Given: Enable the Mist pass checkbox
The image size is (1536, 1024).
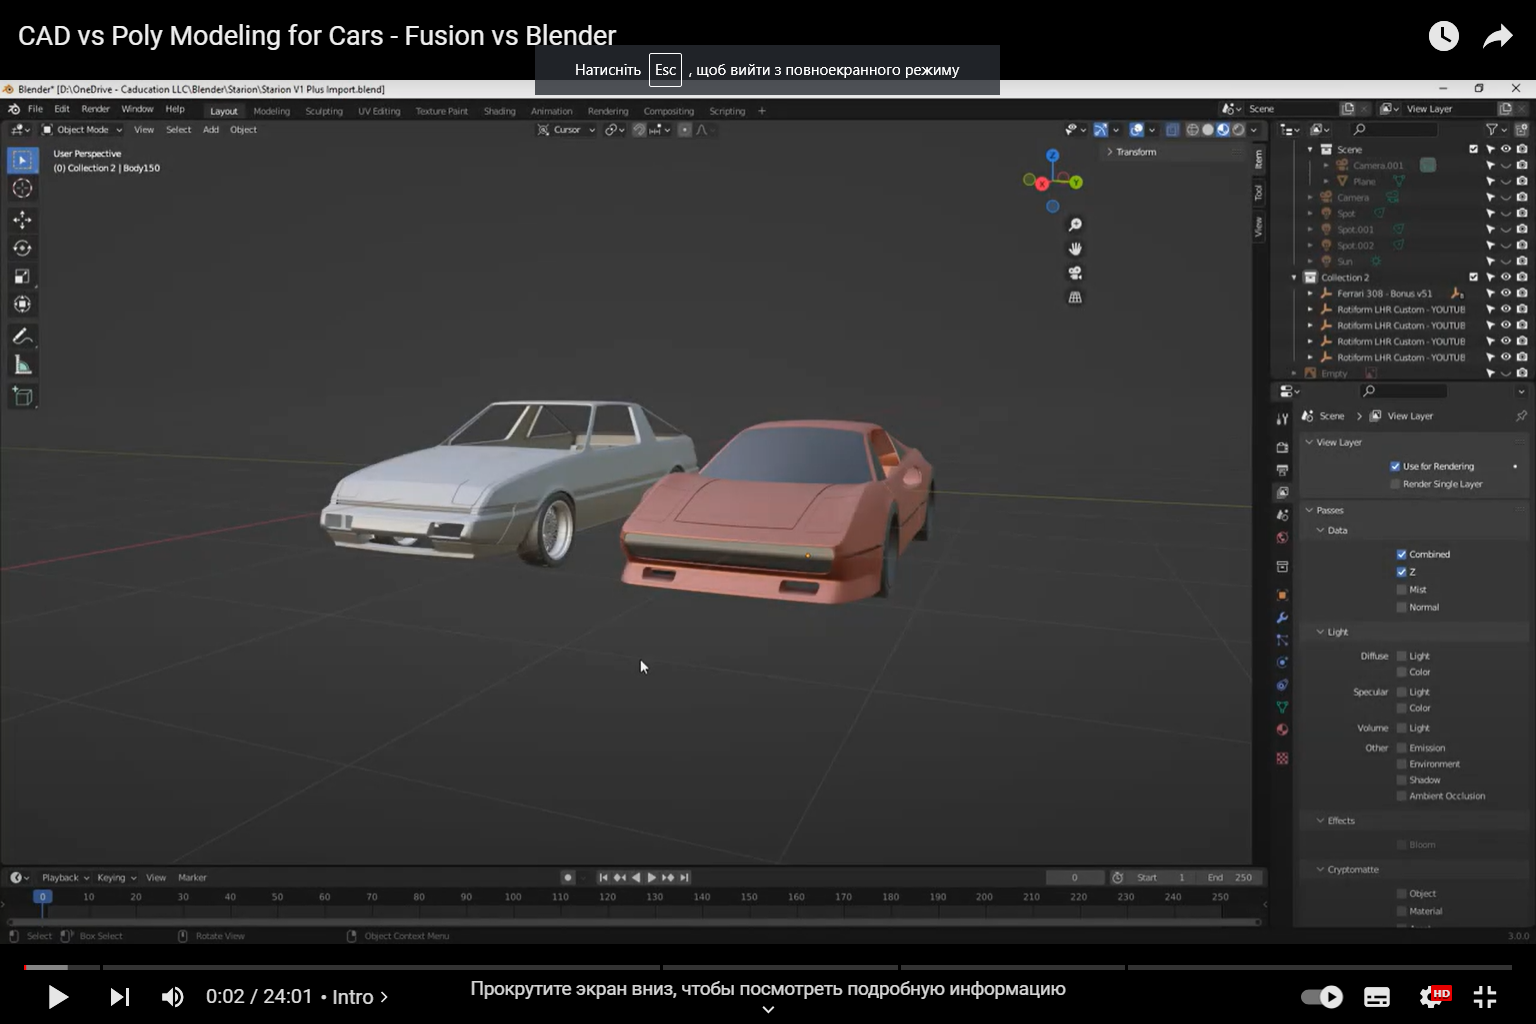Looking at the screenshot, I should pyautogui.click(x=1401, y=590).
